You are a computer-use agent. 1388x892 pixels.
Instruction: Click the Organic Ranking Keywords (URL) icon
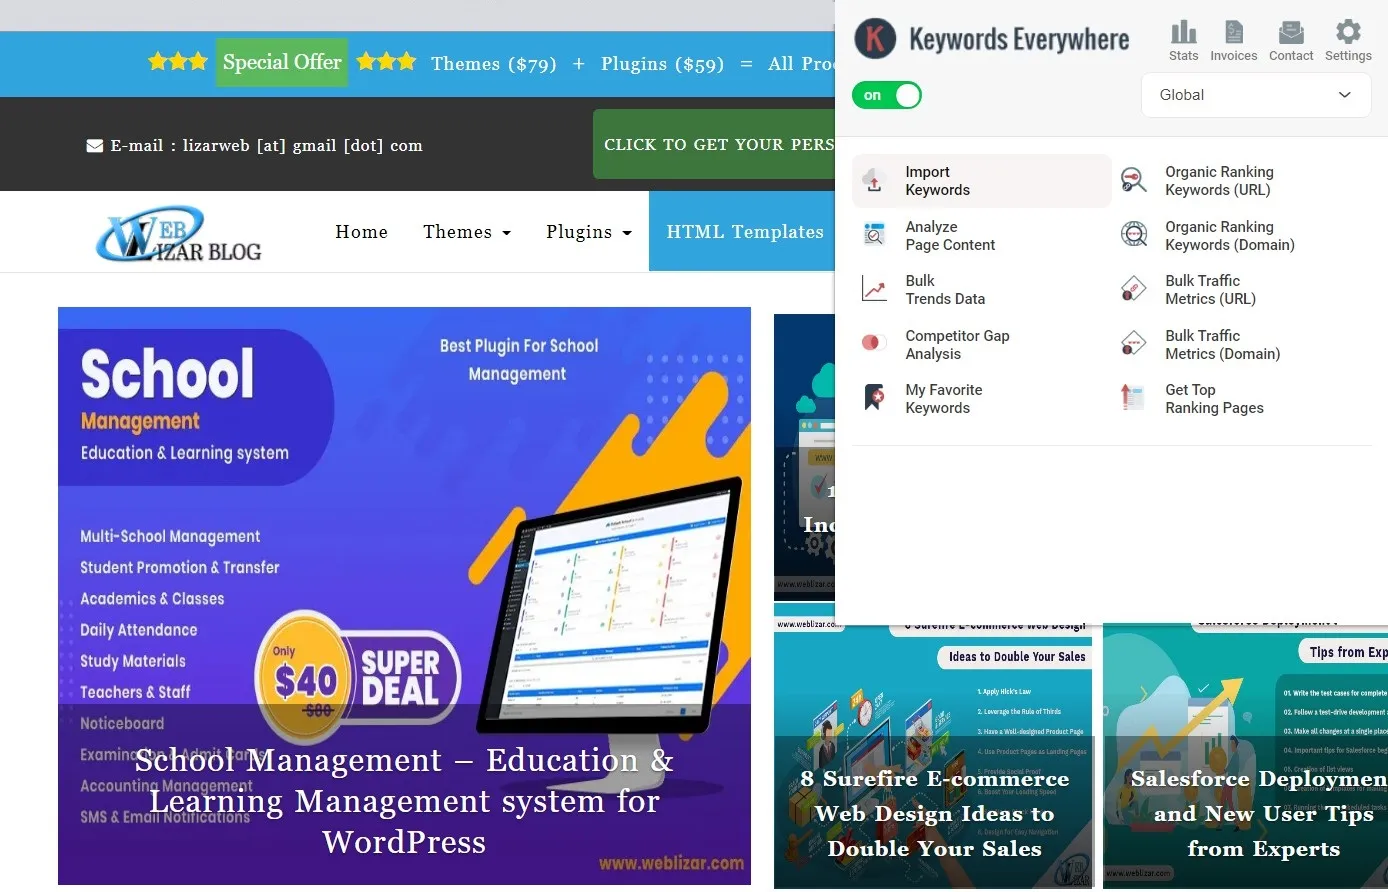(1133, 180)
